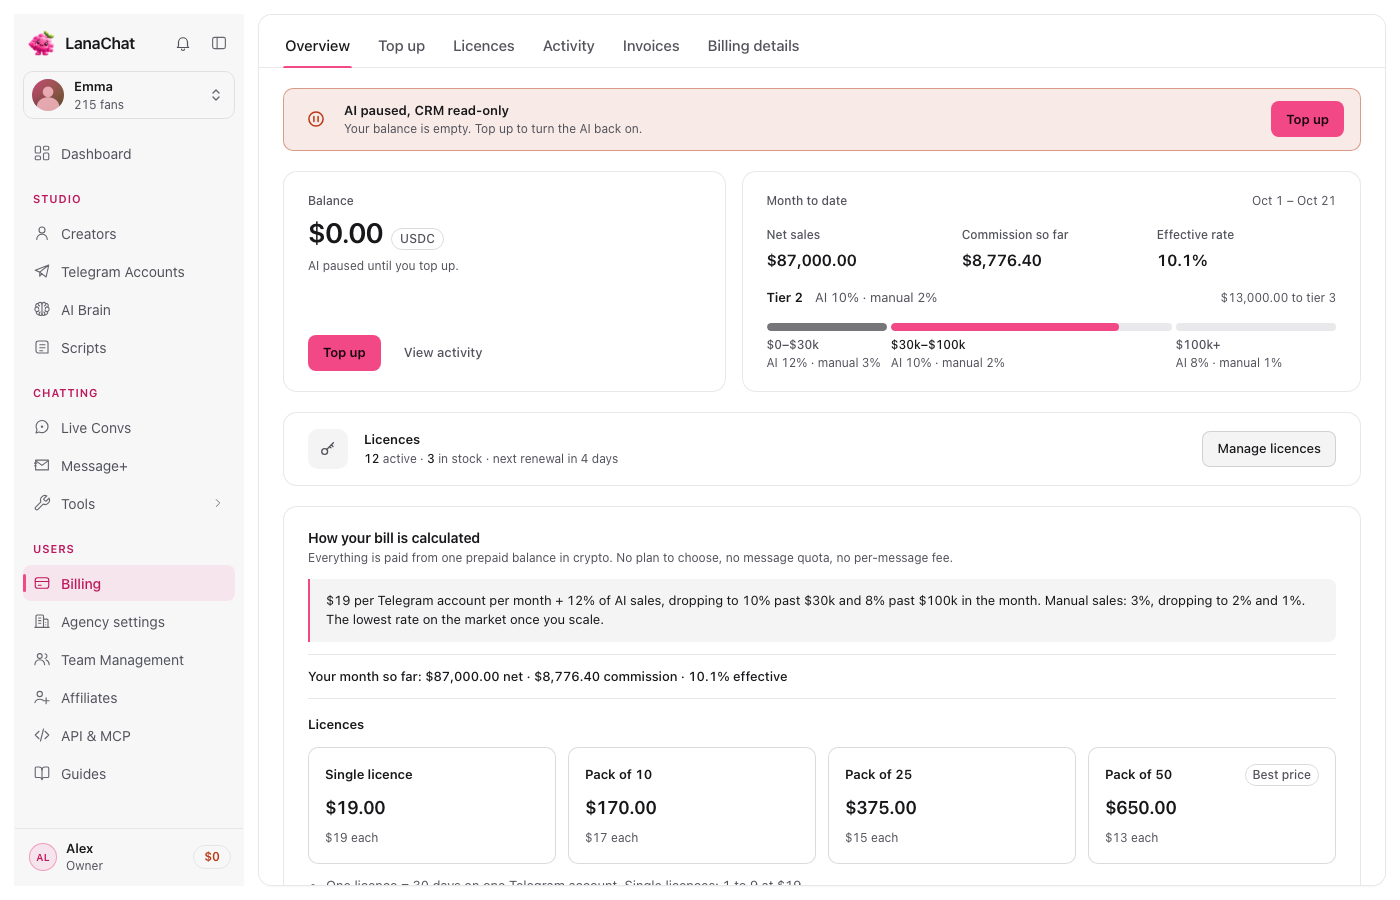Viewport: 1400px width, 900px height.
Task: Select the Single licence $19.00 card
Action: 432,805
